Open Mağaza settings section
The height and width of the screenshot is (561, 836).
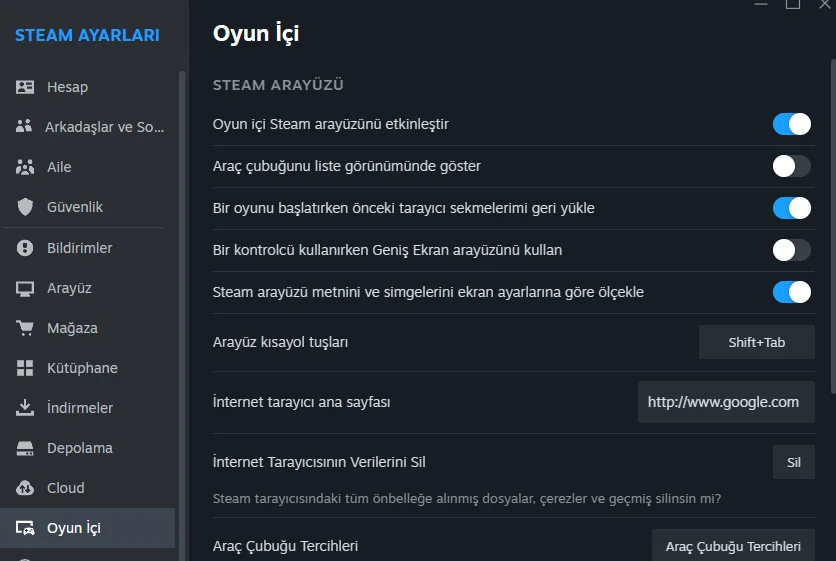tap(87, 328)
